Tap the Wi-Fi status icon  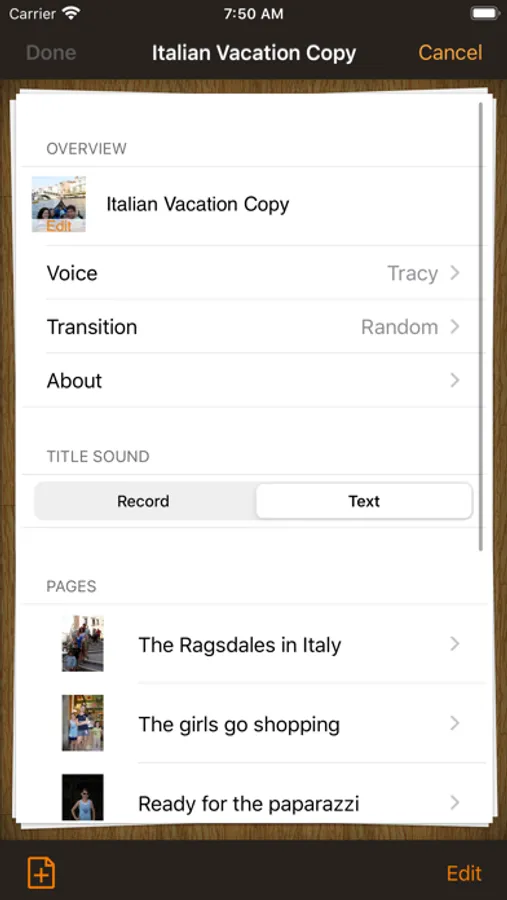(x=71, y=14)
